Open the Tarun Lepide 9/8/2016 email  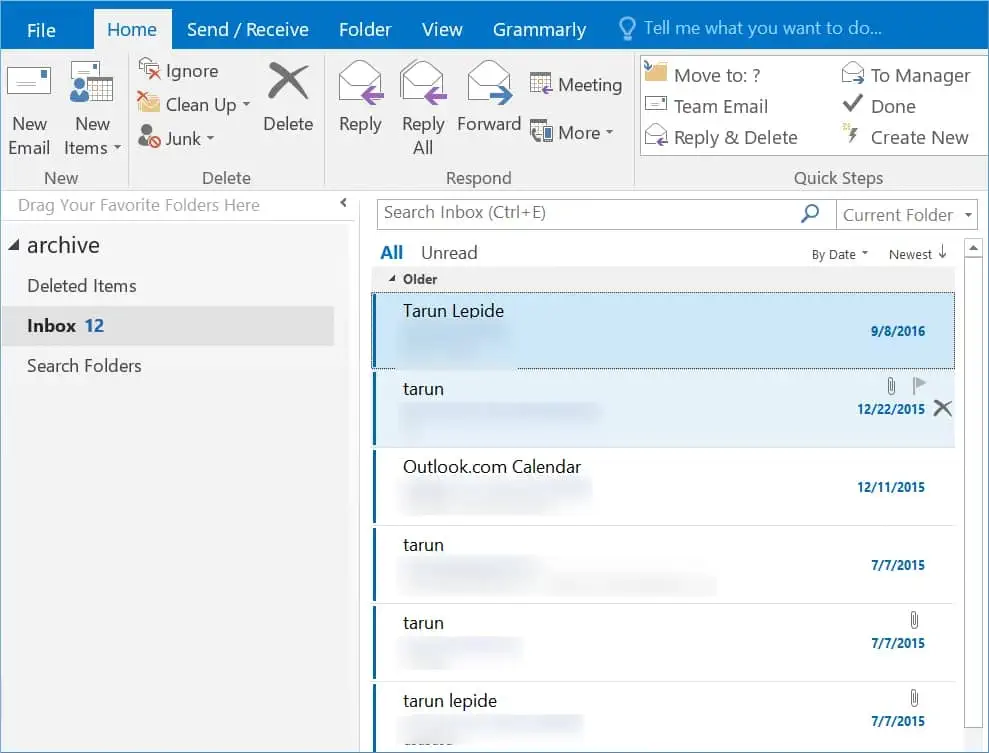(664, 330)
